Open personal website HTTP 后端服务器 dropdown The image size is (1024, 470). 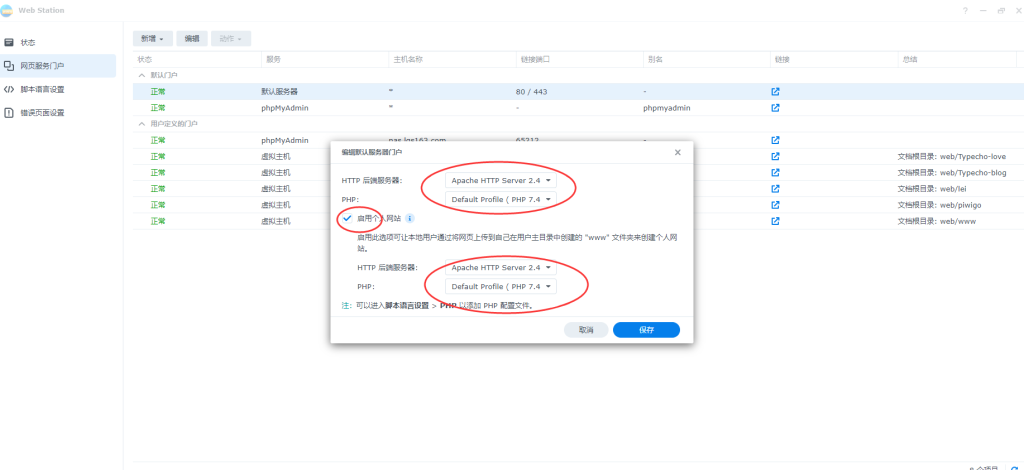click(x=501, y=268)
